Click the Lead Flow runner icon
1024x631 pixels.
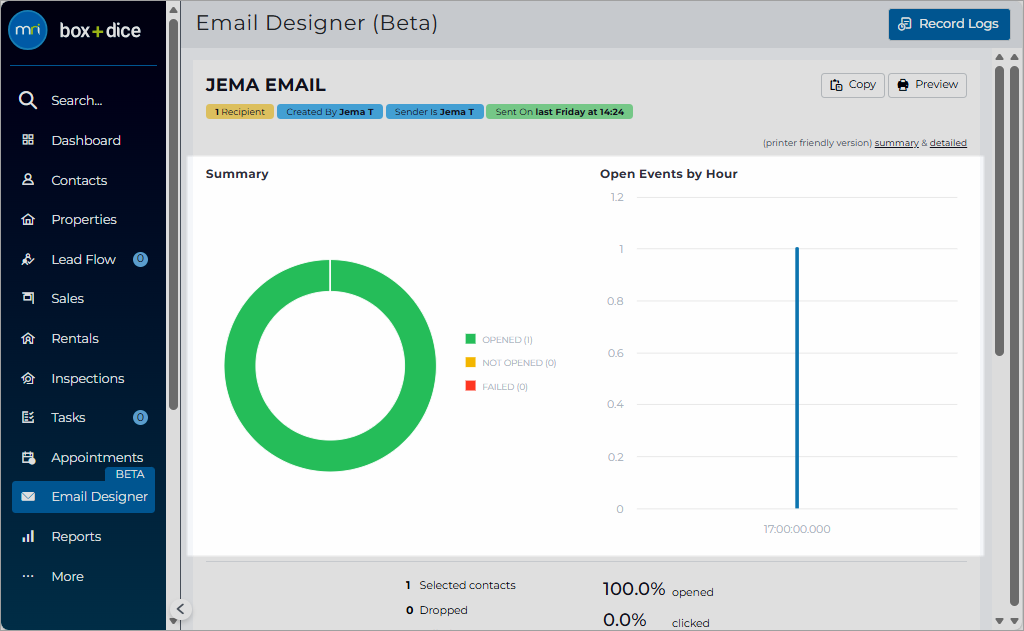pos(28,259)
